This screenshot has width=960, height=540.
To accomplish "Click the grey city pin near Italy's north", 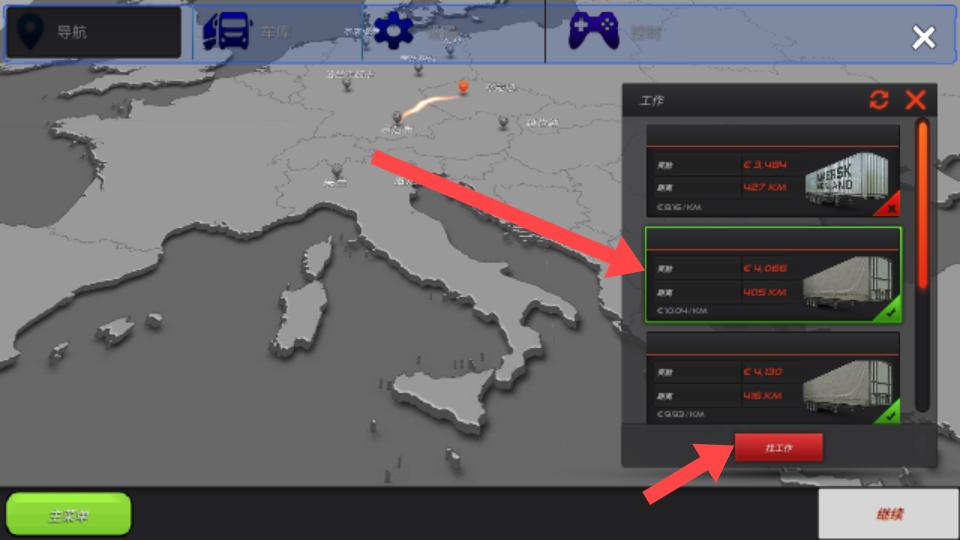I will [x=337, y=170].
